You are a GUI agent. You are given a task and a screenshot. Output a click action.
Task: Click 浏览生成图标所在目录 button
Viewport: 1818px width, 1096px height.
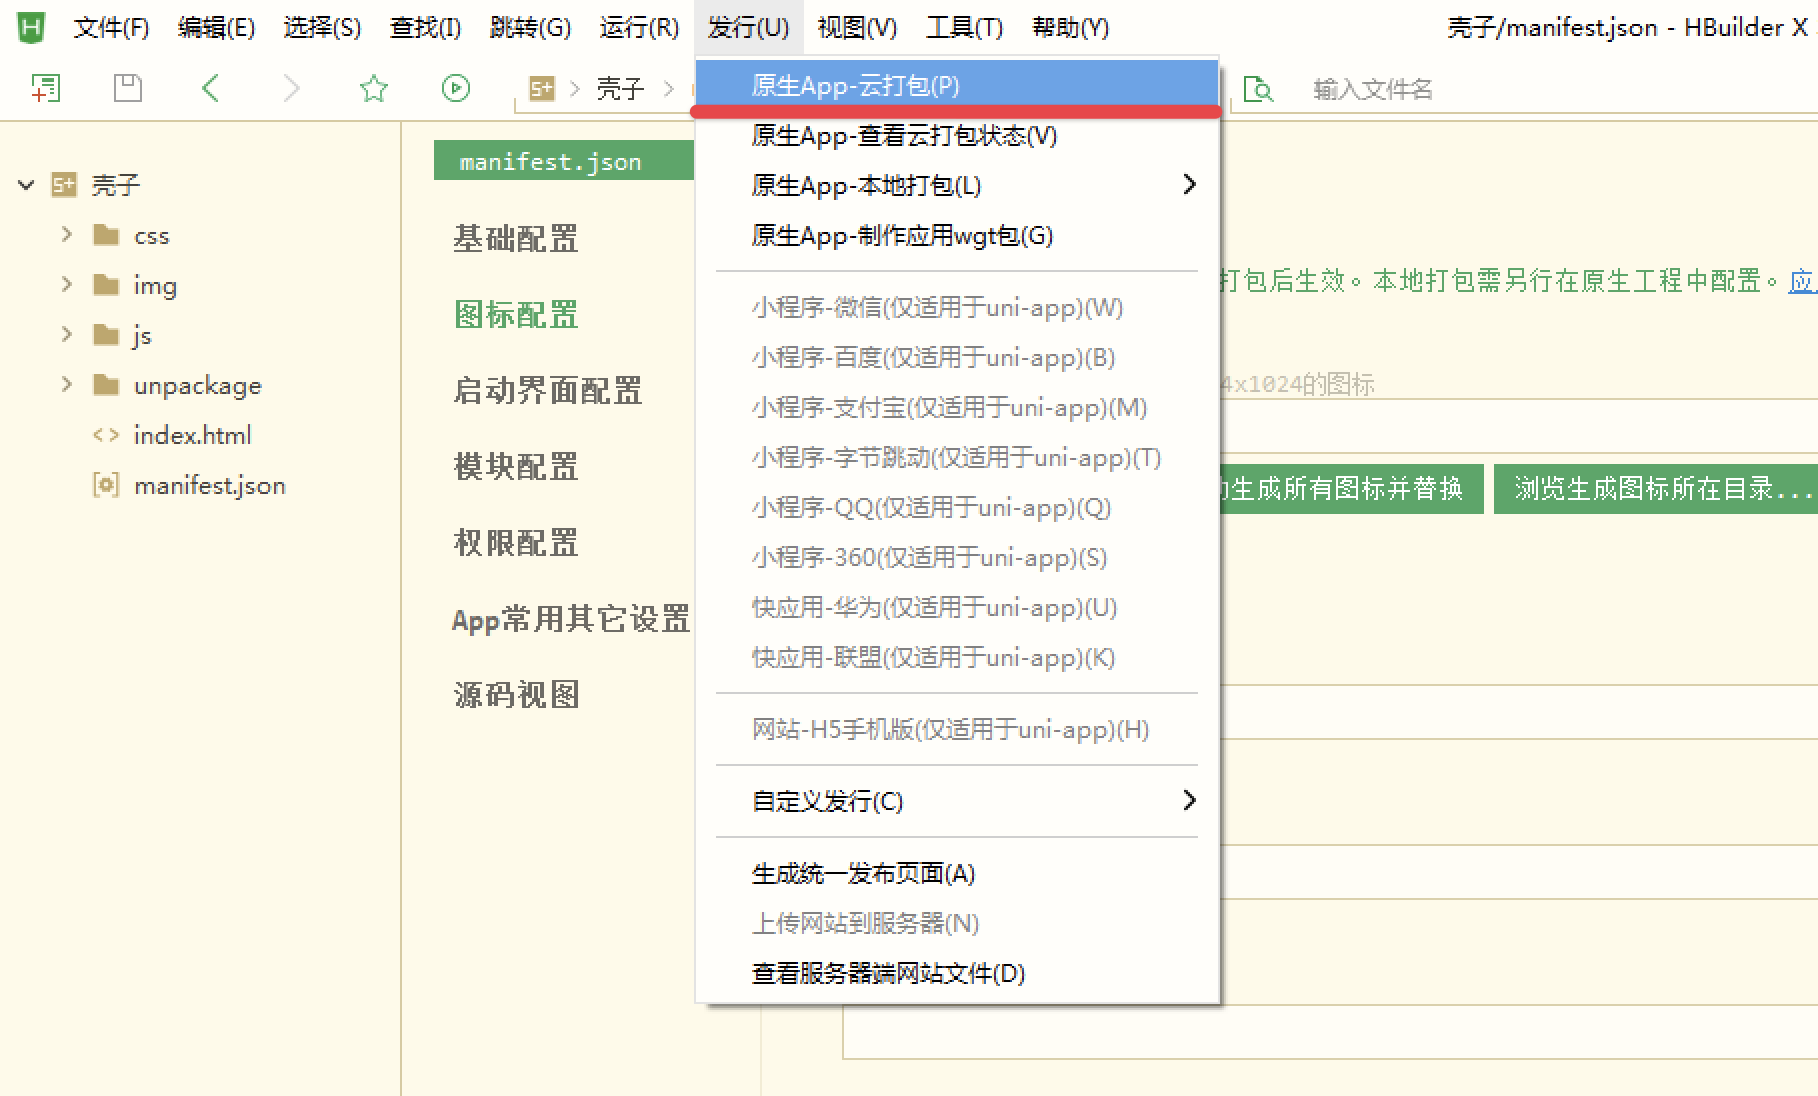pos(1656,489)
